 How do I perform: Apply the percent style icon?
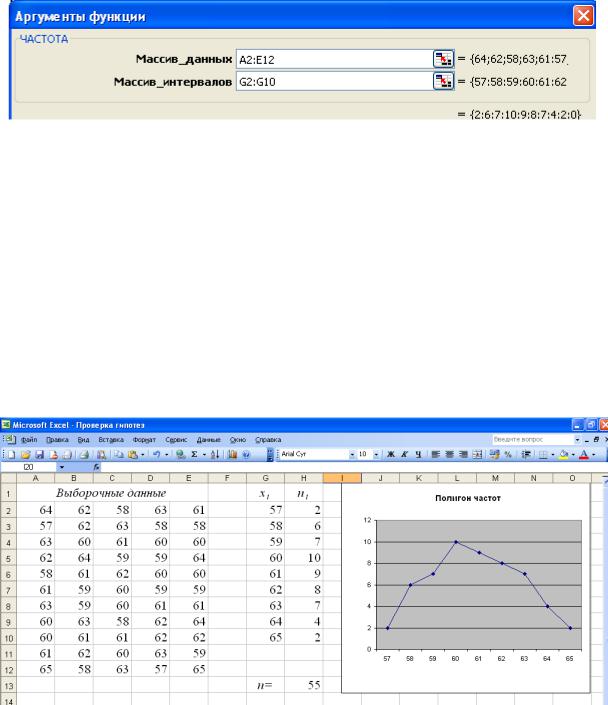pos(508,454)
